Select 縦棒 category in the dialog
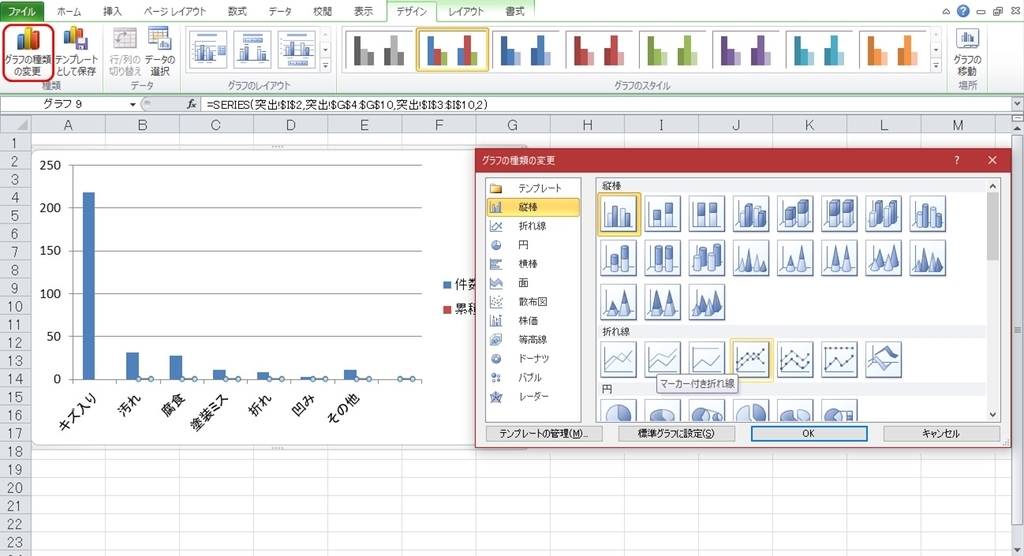The width and height of the screenshot is (1024, 556). [x=534, y=207]
